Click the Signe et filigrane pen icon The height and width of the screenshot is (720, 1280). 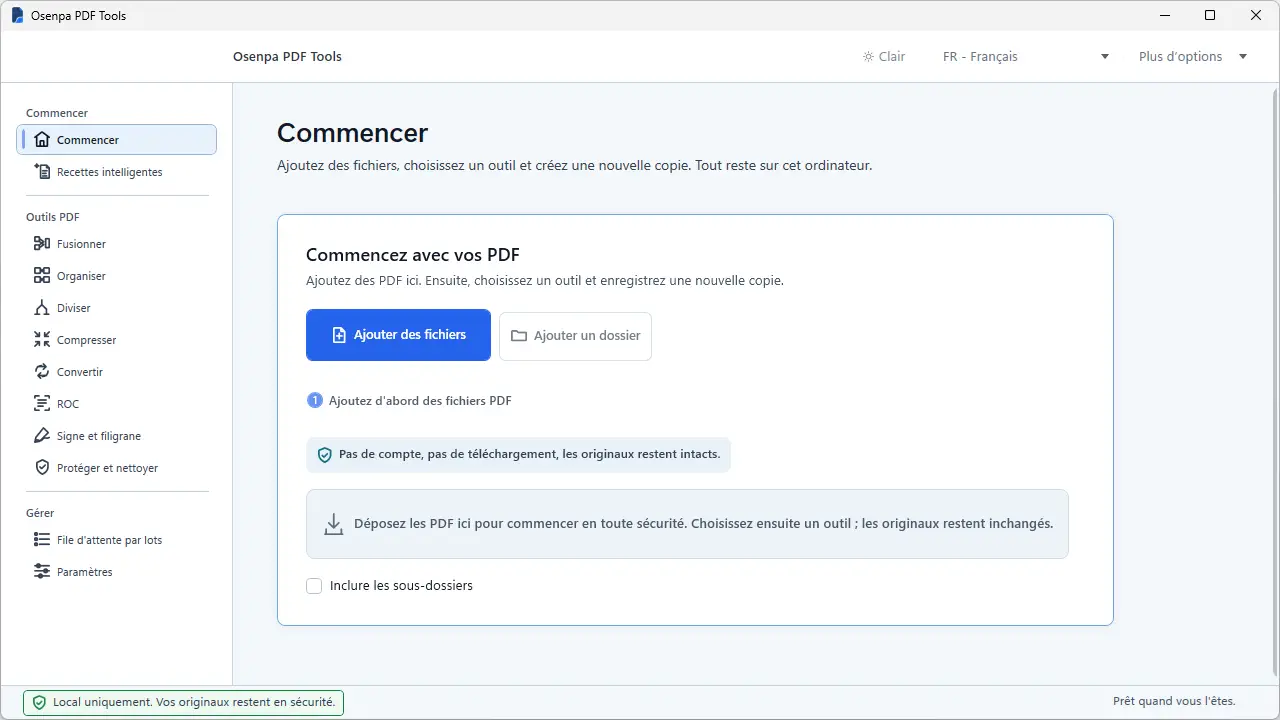point(42,436)
